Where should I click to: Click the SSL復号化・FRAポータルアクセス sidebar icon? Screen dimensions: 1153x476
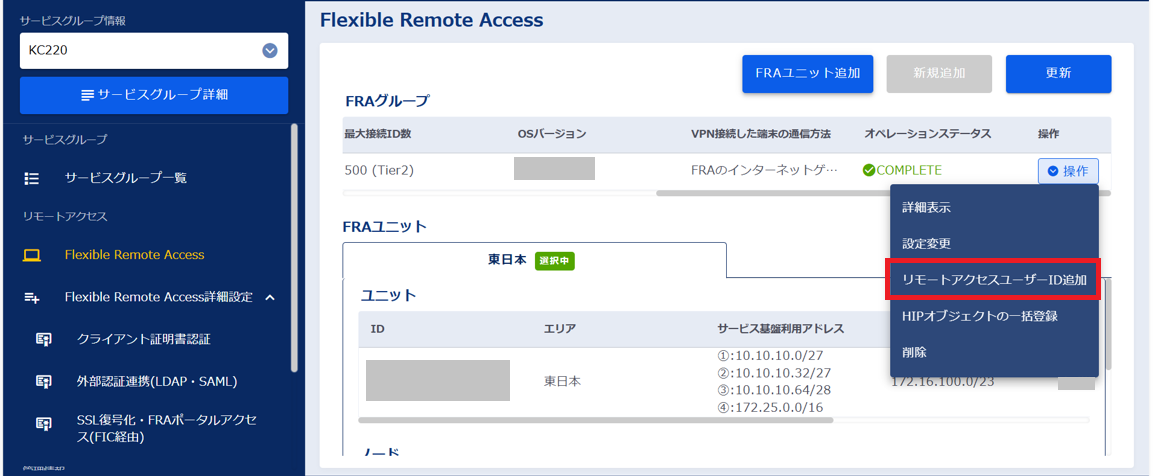44,423
